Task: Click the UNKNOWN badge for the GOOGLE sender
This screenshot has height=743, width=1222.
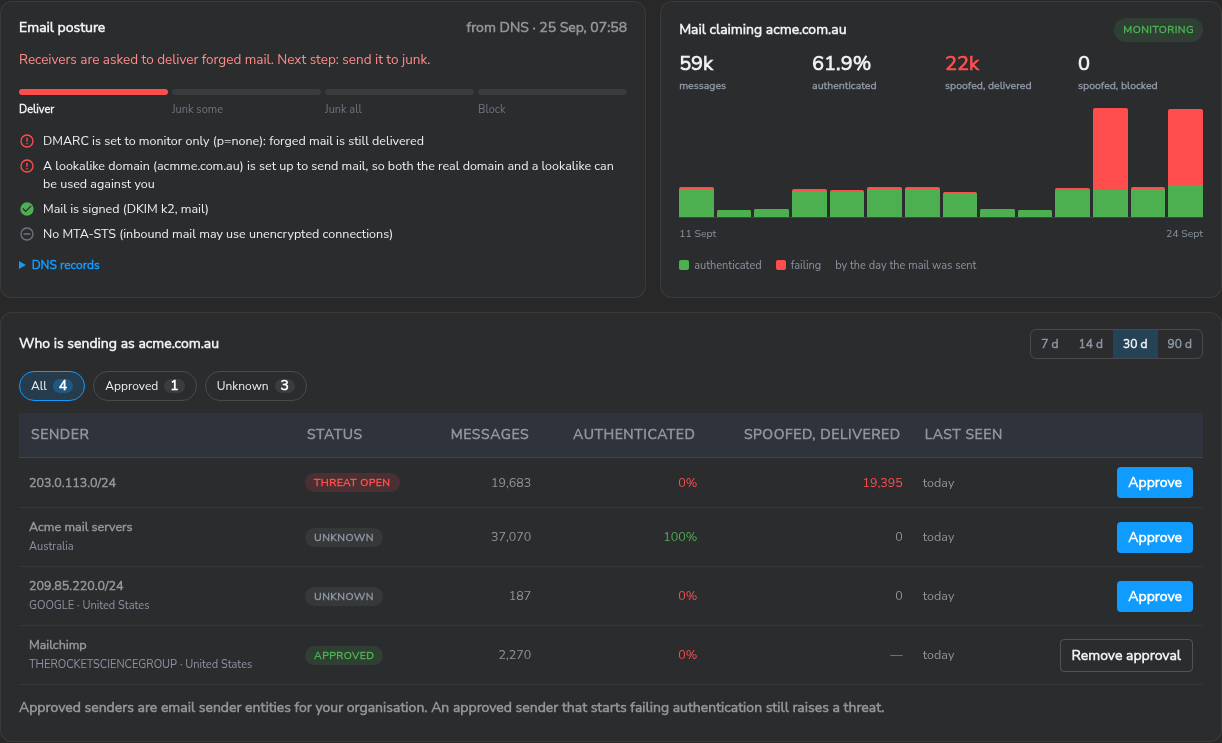Action: tap(343, 597)
